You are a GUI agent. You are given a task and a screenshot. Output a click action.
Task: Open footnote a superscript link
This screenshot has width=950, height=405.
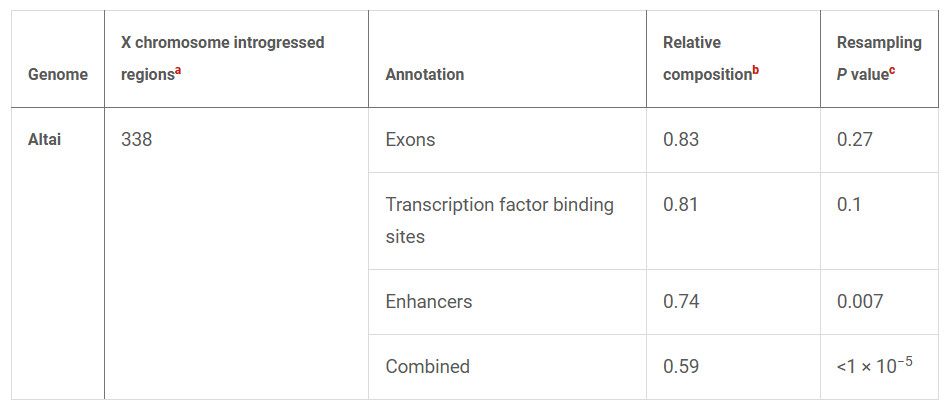tap(178, 70)
